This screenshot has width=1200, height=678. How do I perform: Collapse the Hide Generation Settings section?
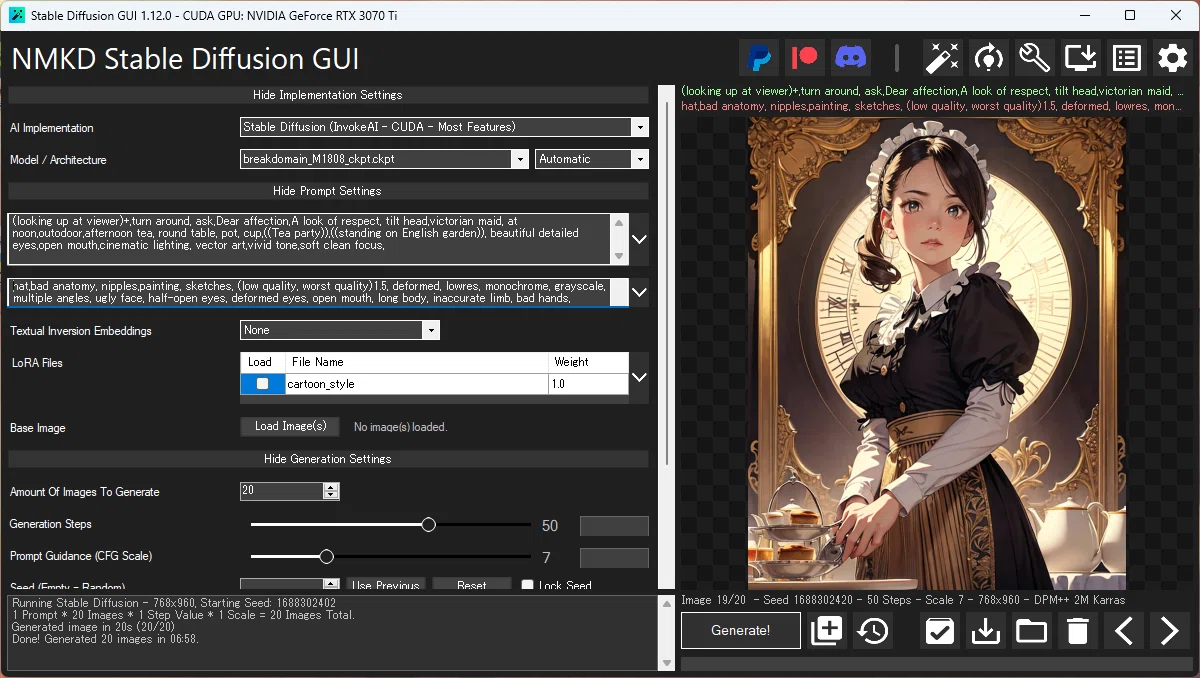point(328,459)
